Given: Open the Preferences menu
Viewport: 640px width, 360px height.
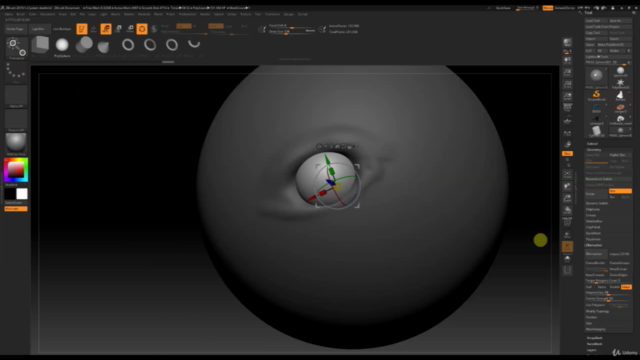Looking at the screenshot, I should click(187, 14).
